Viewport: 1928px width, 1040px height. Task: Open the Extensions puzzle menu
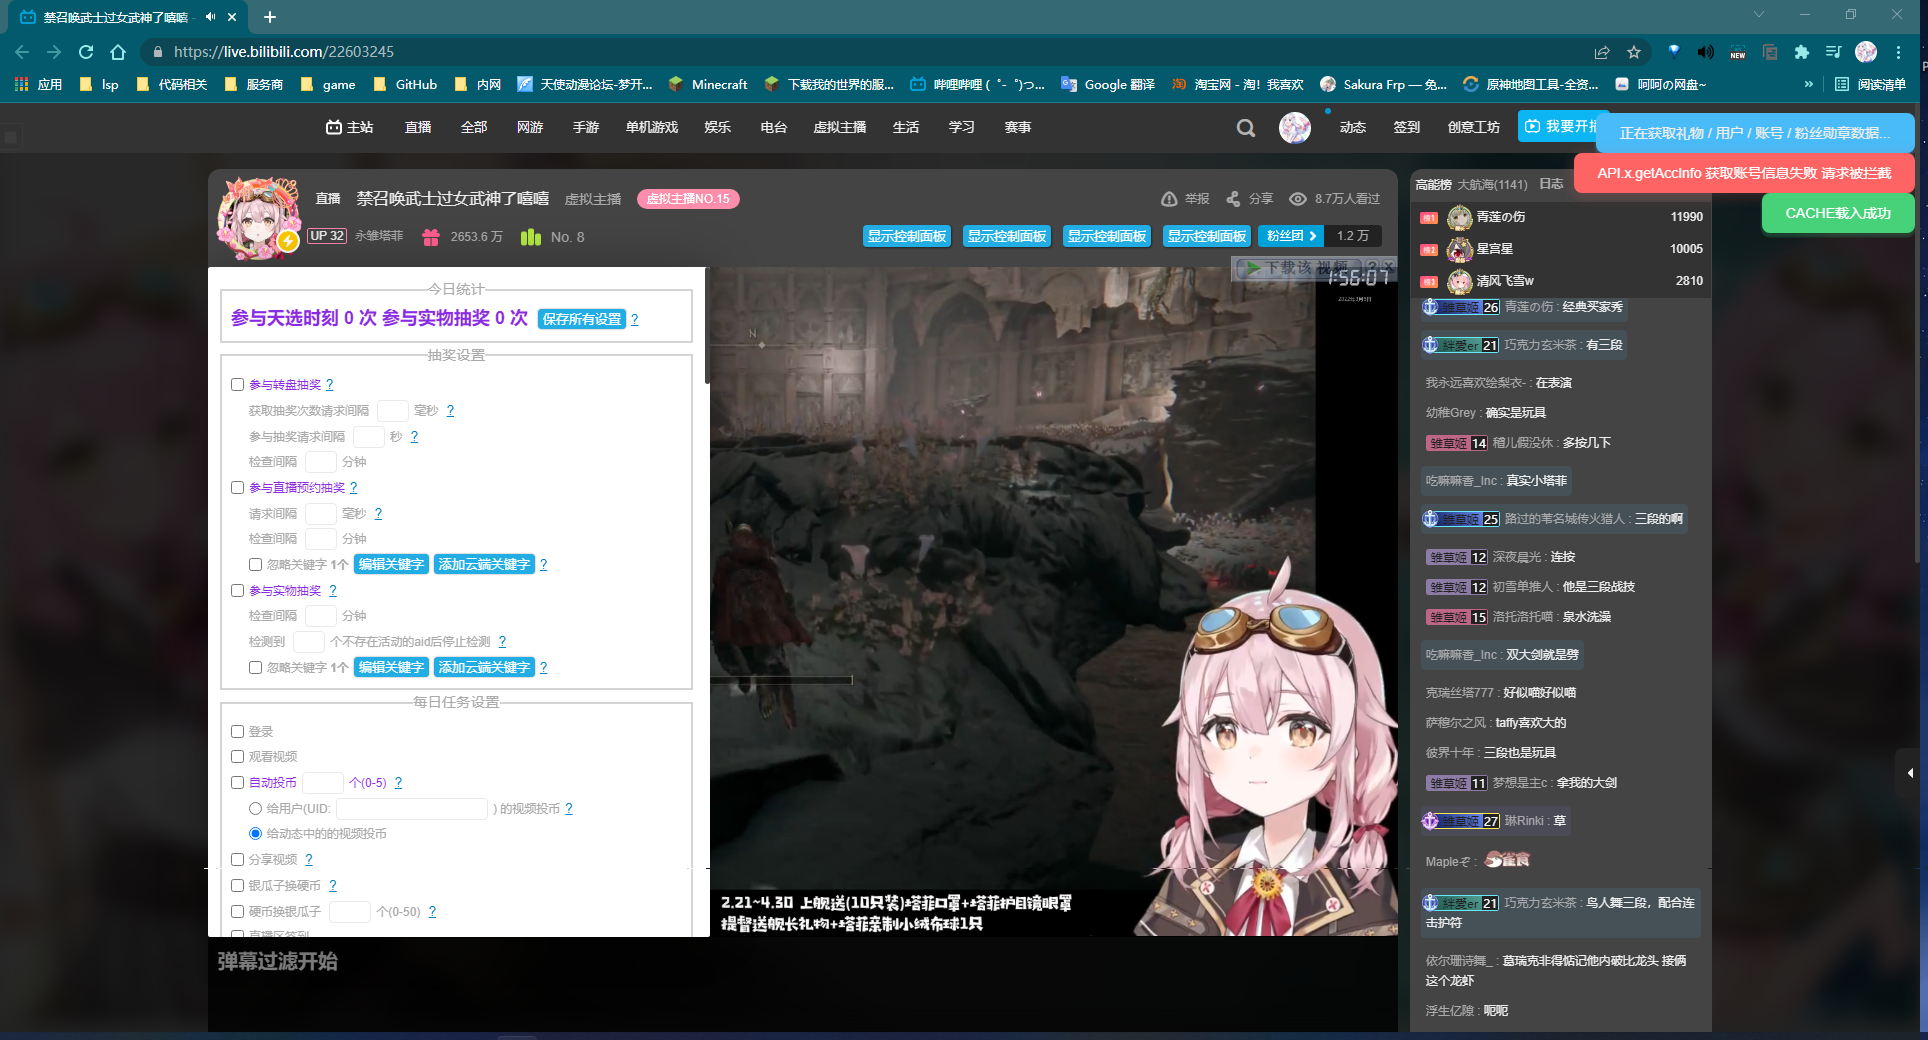(x=1802, y=52)
